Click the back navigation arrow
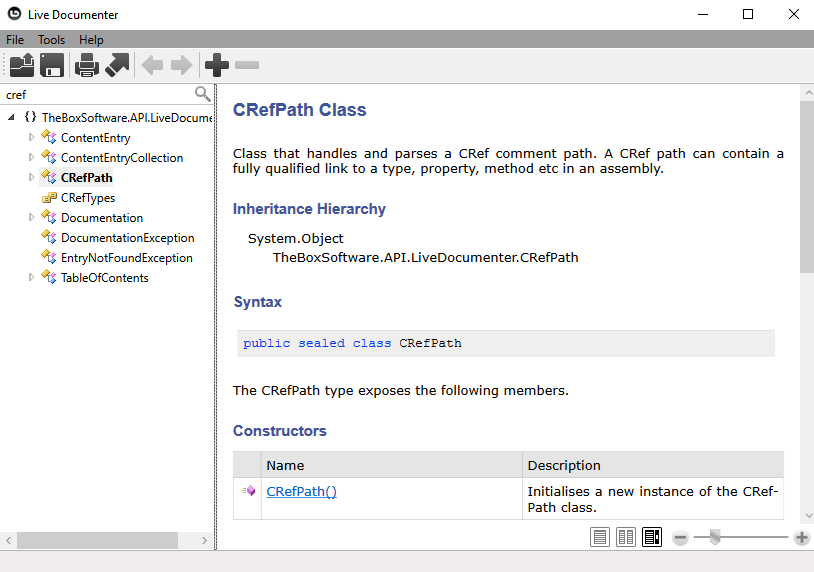814x572 pixels. tap(152, 65)
